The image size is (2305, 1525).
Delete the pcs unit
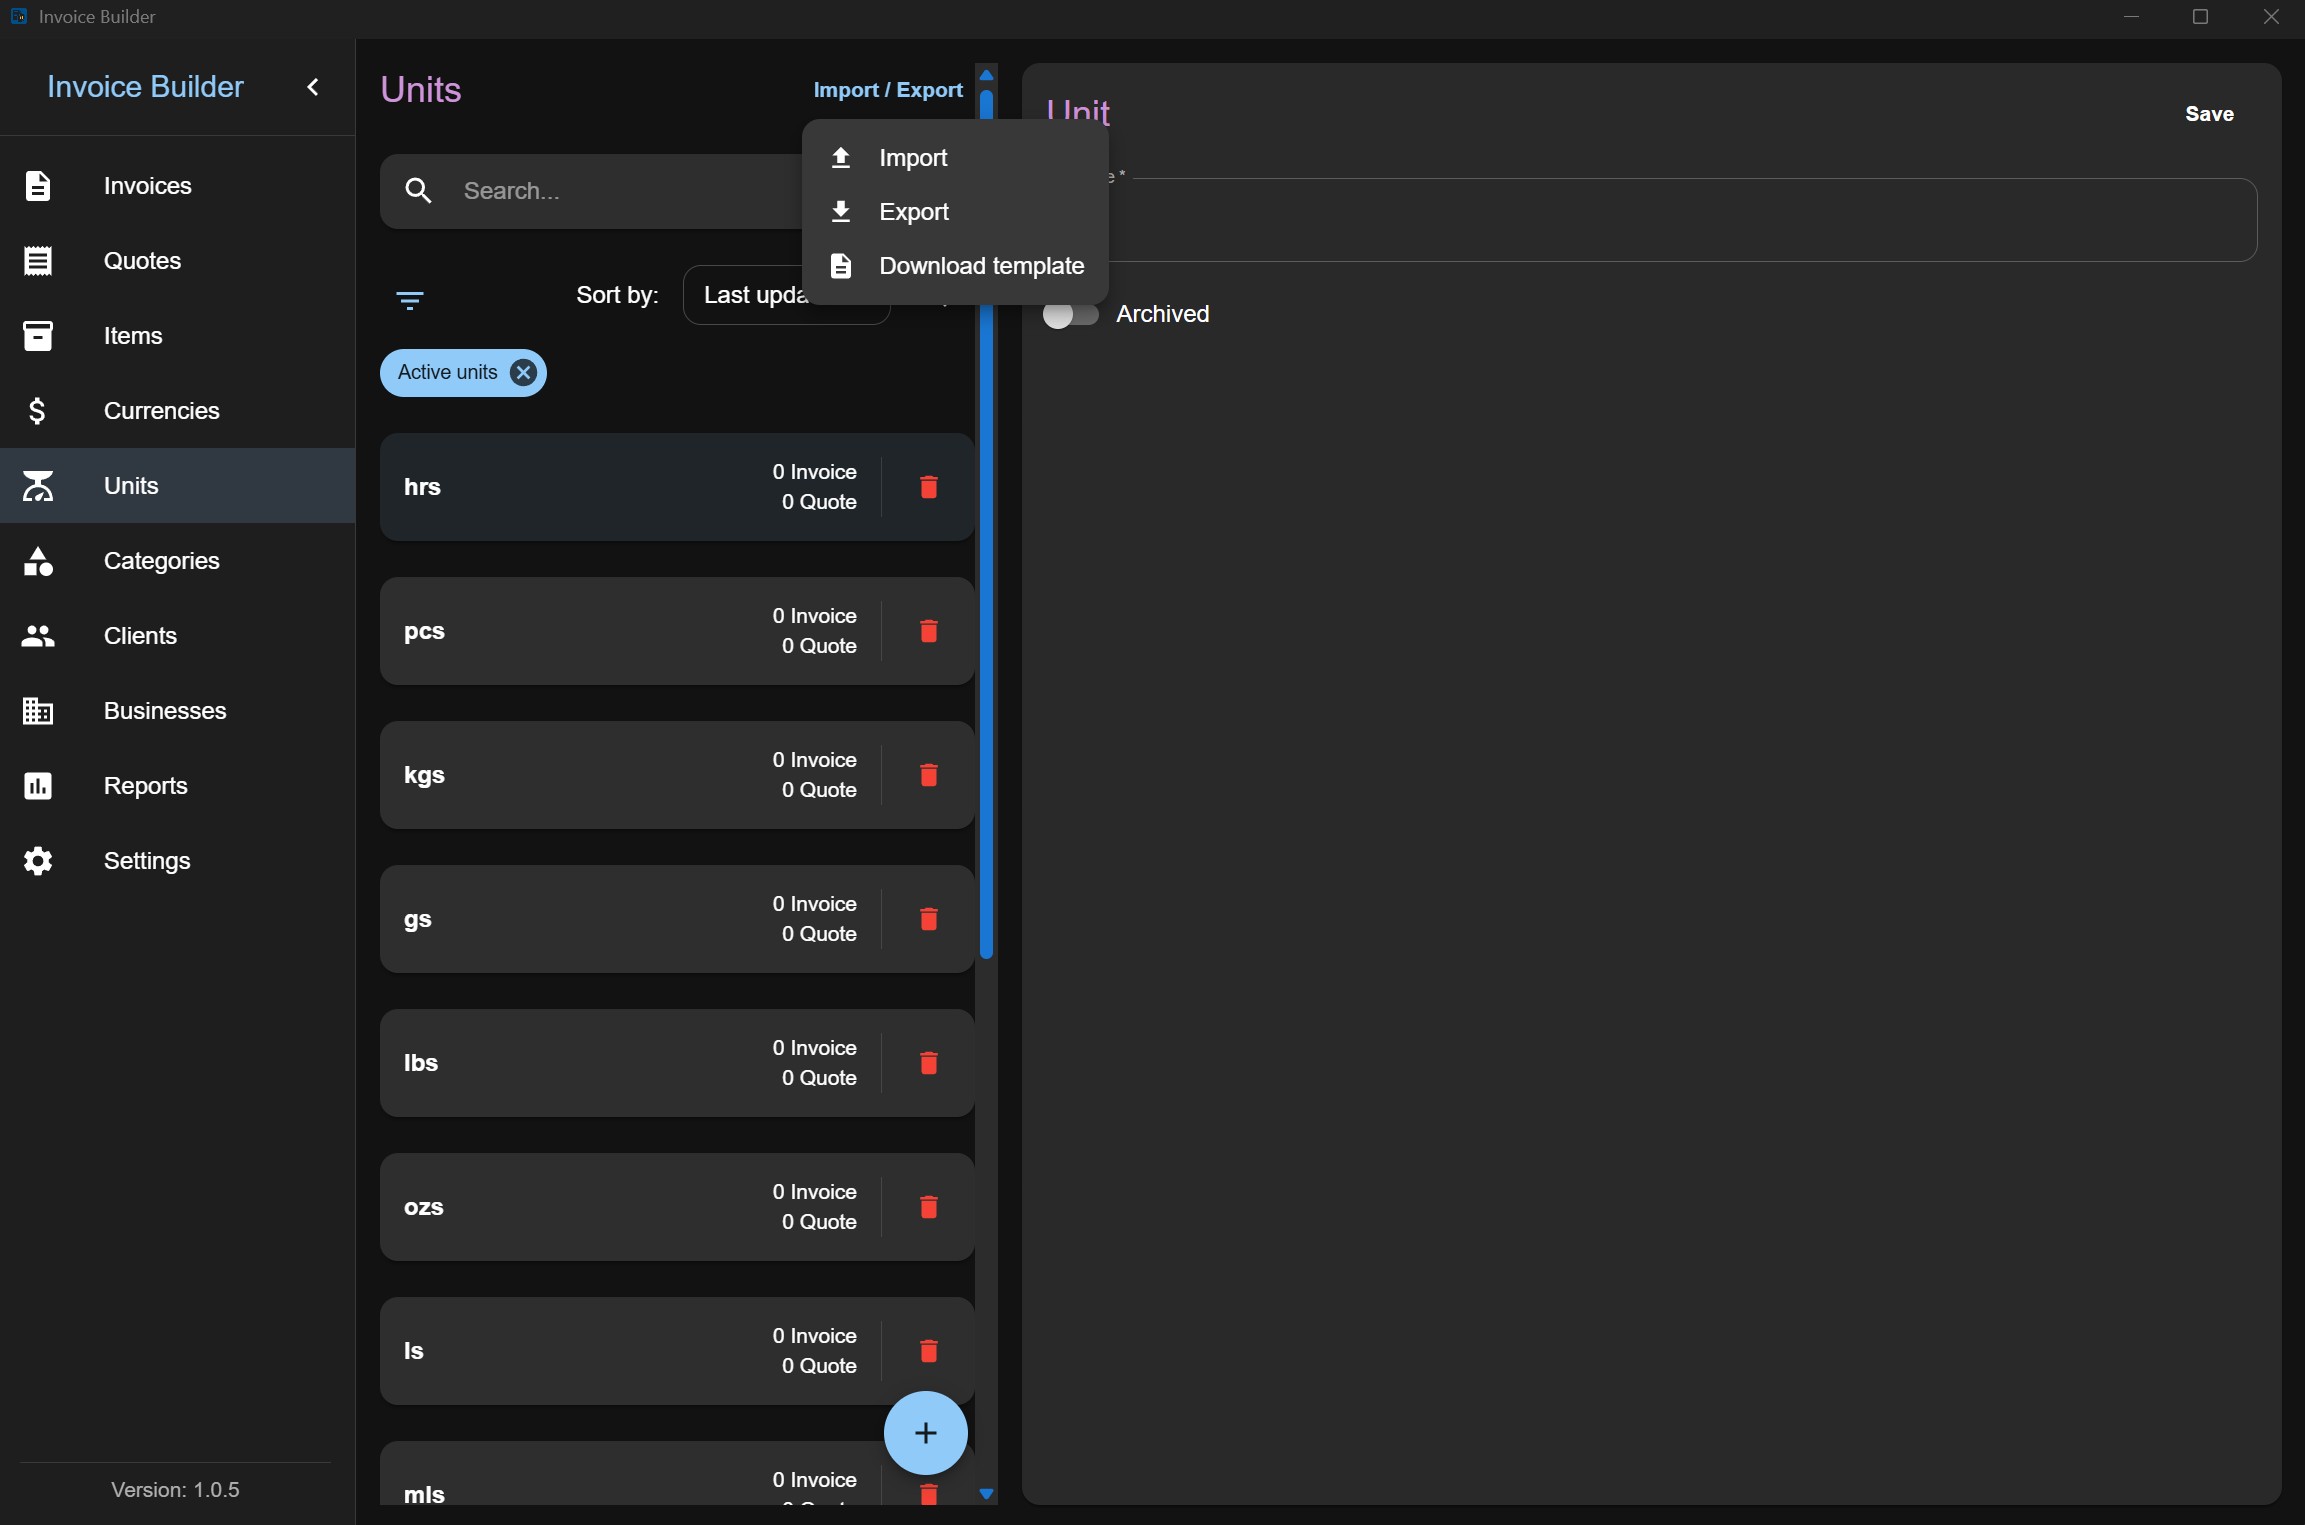928,631
